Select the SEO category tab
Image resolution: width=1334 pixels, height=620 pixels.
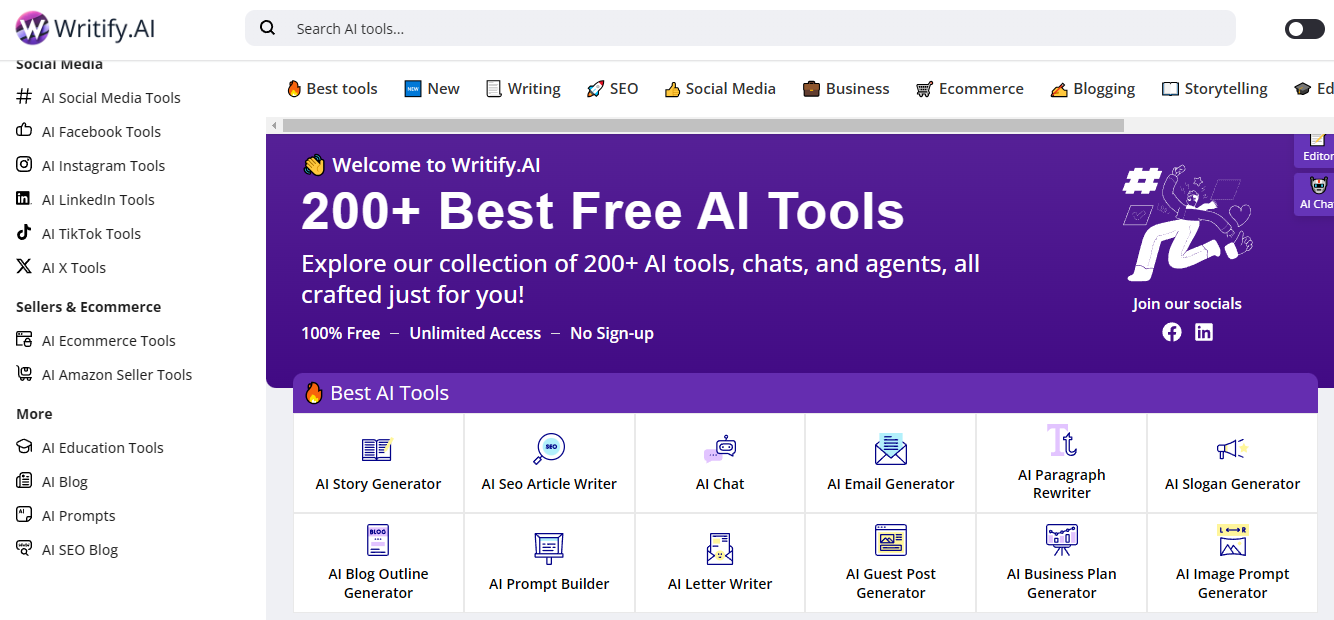(612, 89)
